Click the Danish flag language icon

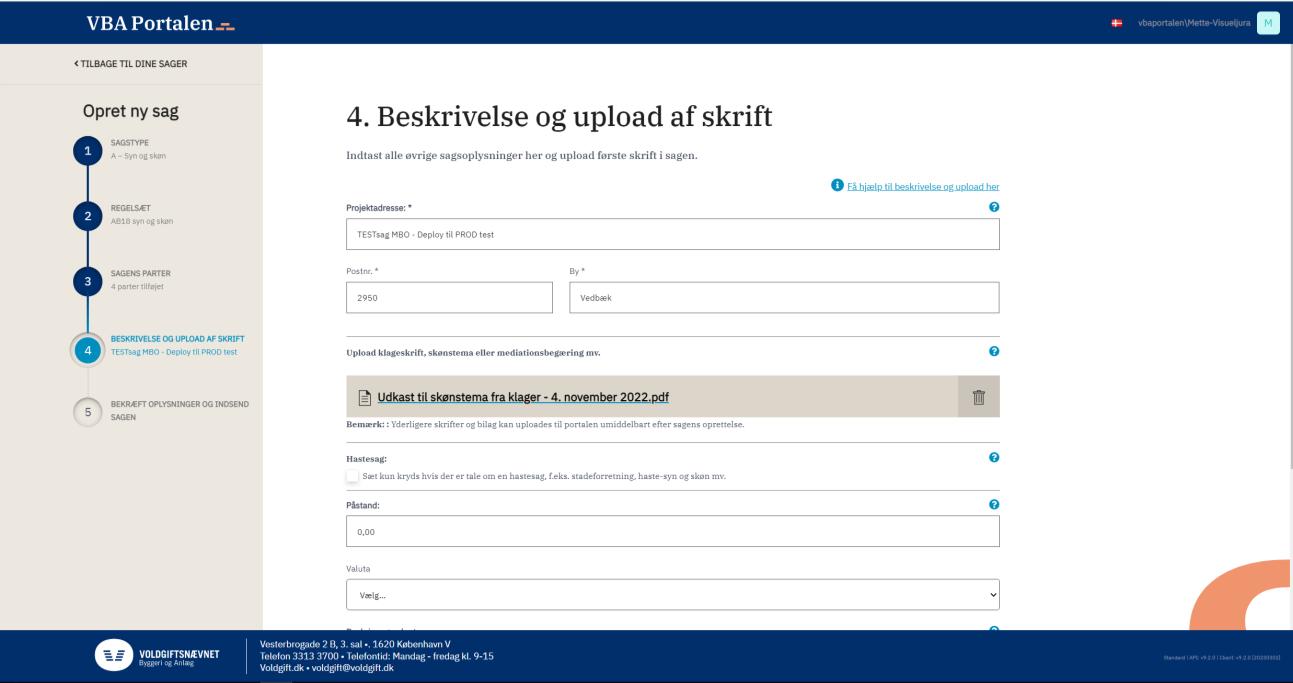click(x=1116, y=22)
